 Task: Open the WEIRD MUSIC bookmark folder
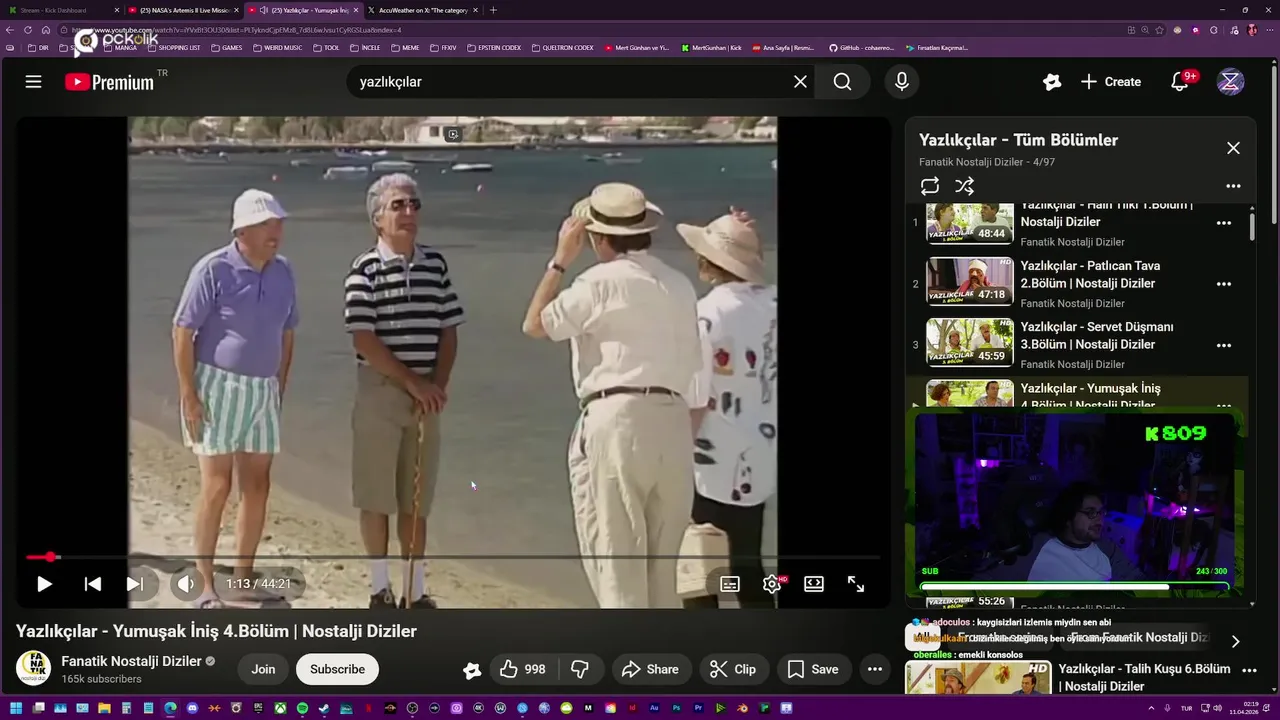(277, 47)
